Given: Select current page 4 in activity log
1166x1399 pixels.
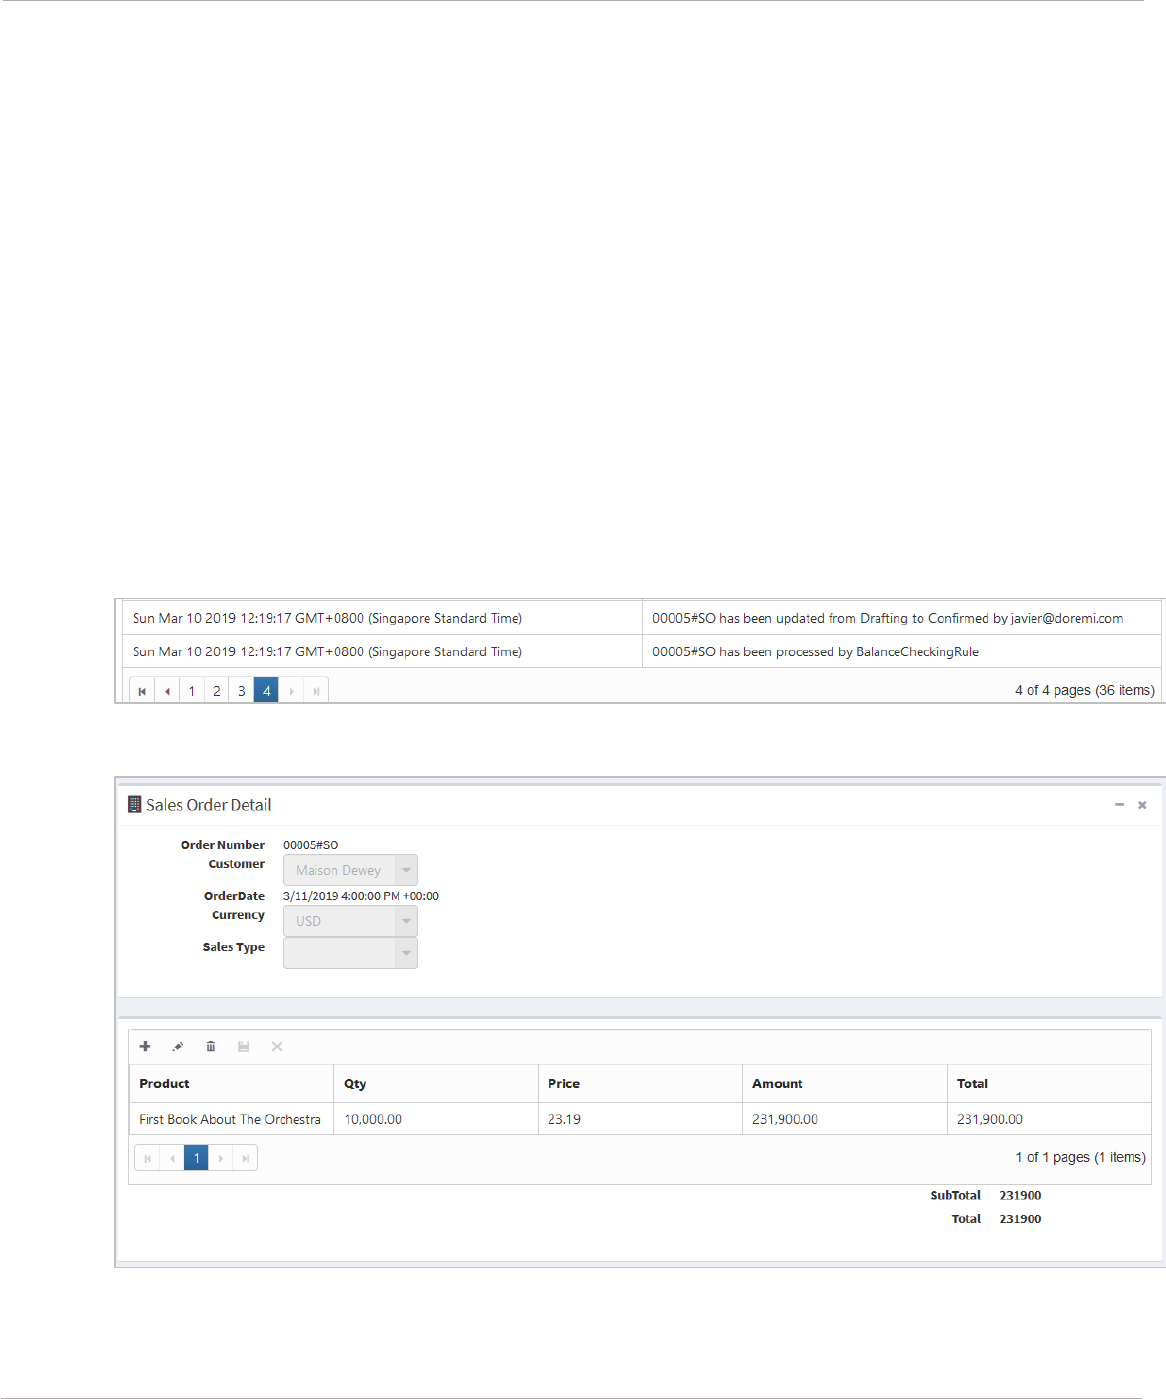Looking at the screenshot, I should point(266,691).
